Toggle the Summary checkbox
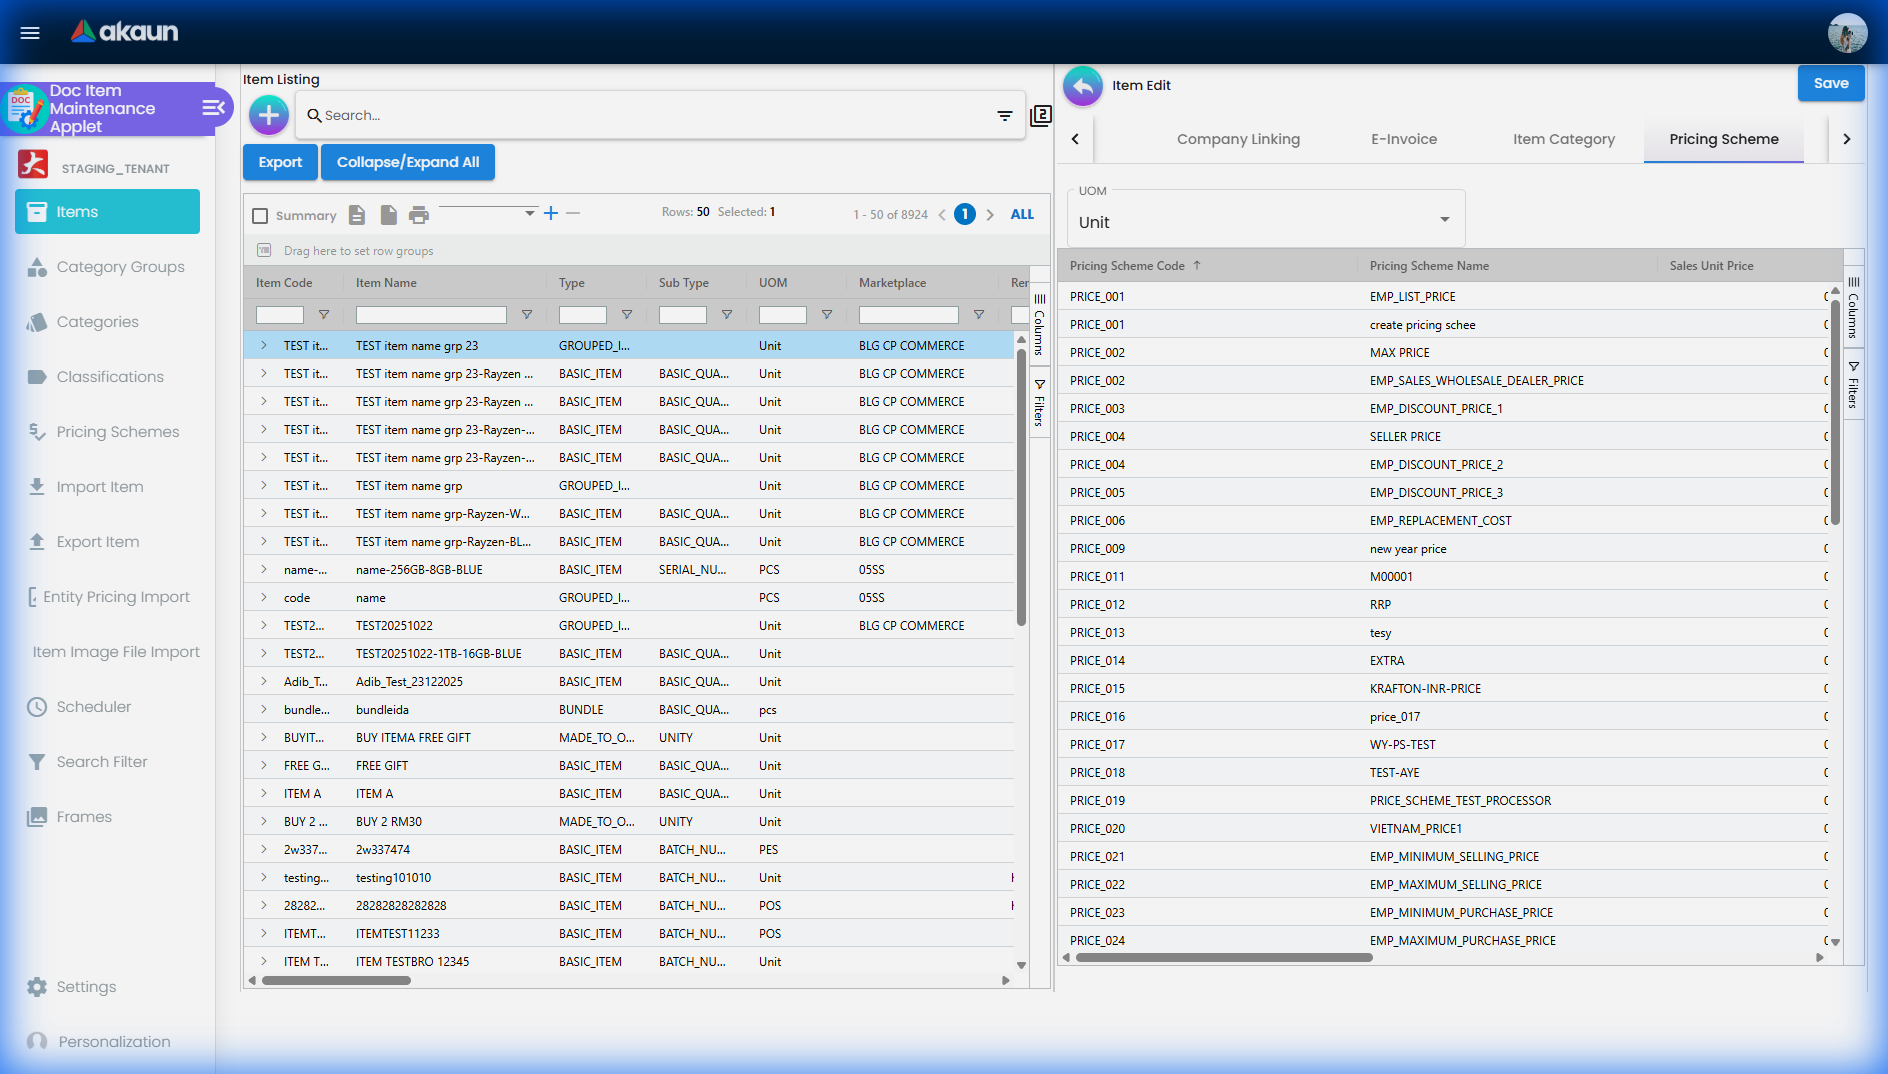This screenshot has height=1074, width=1888. [x=261, y=216]
